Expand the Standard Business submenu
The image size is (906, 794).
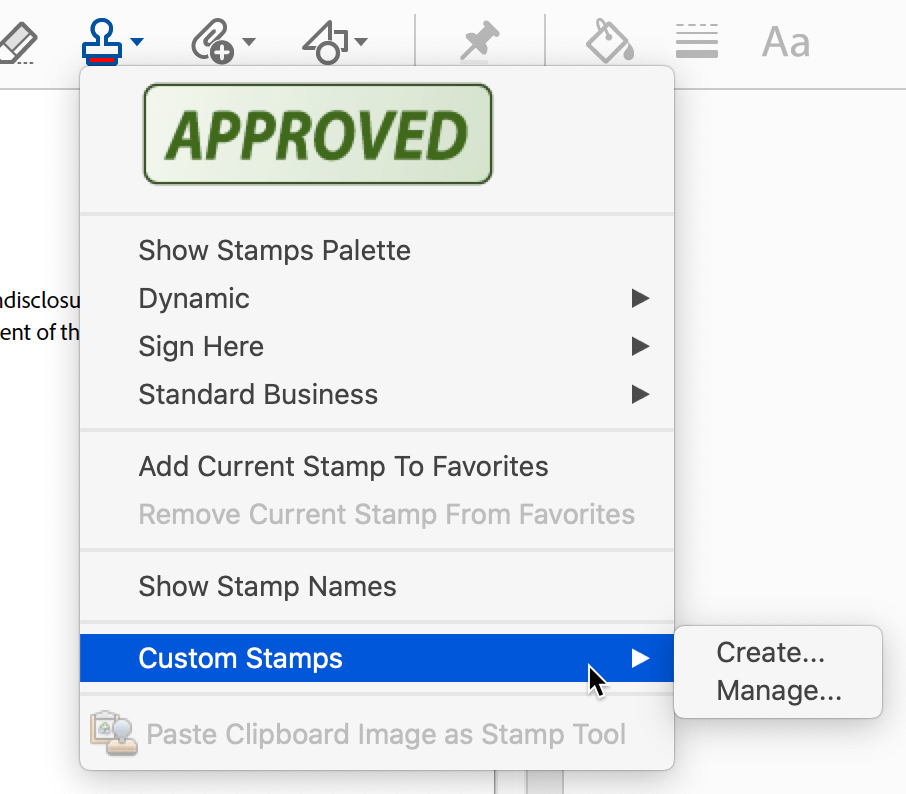pos(258,394)
